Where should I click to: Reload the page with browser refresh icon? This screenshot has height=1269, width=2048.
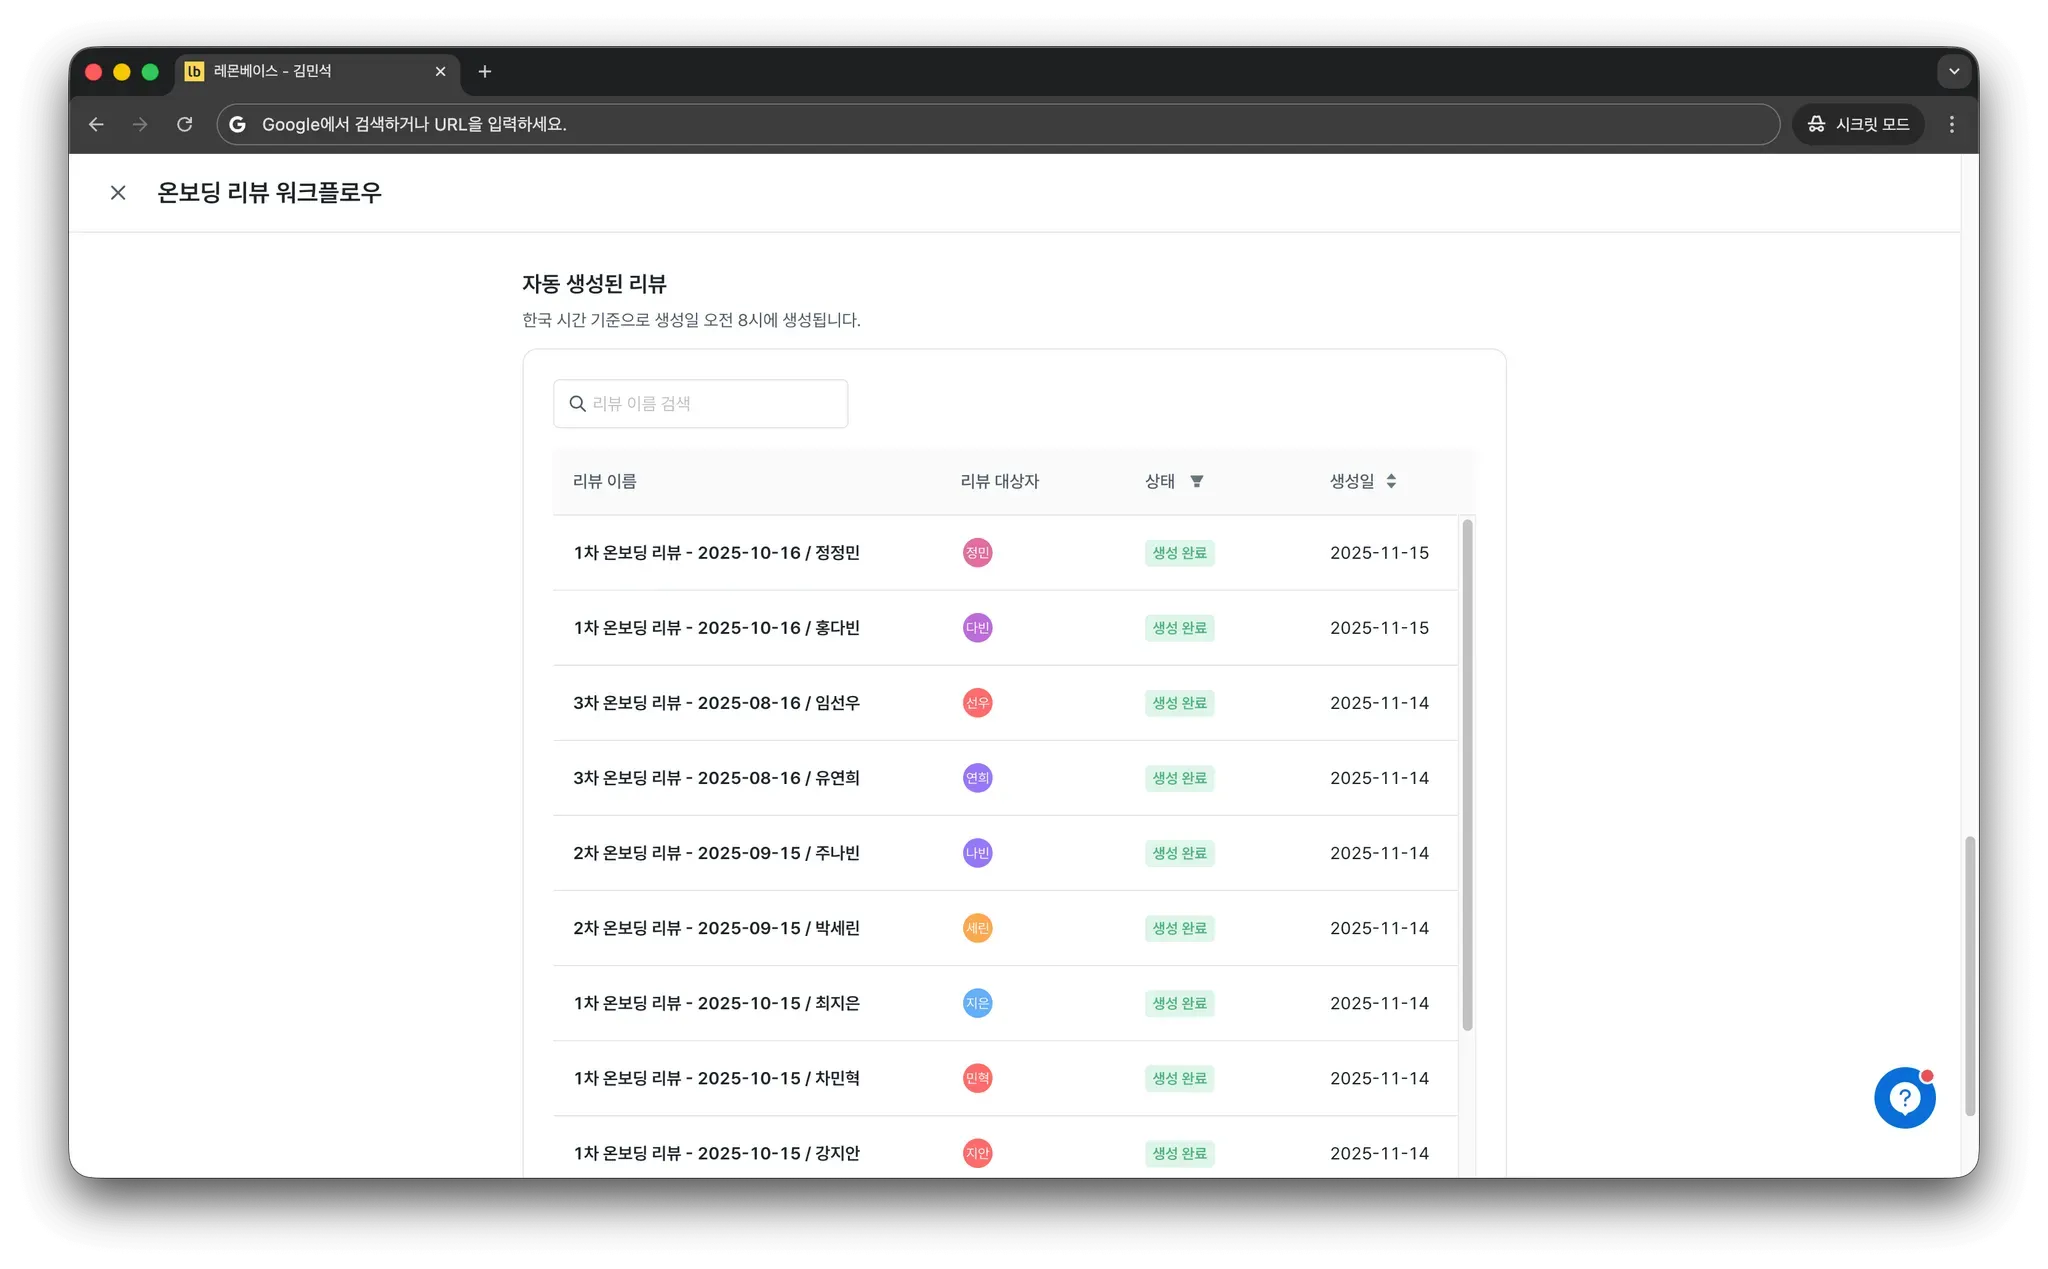point(185,124)
